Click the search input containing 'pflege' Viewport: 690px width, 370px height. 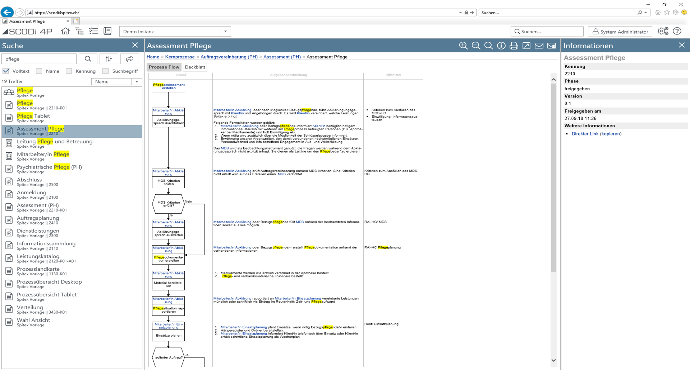click(40, 59)
